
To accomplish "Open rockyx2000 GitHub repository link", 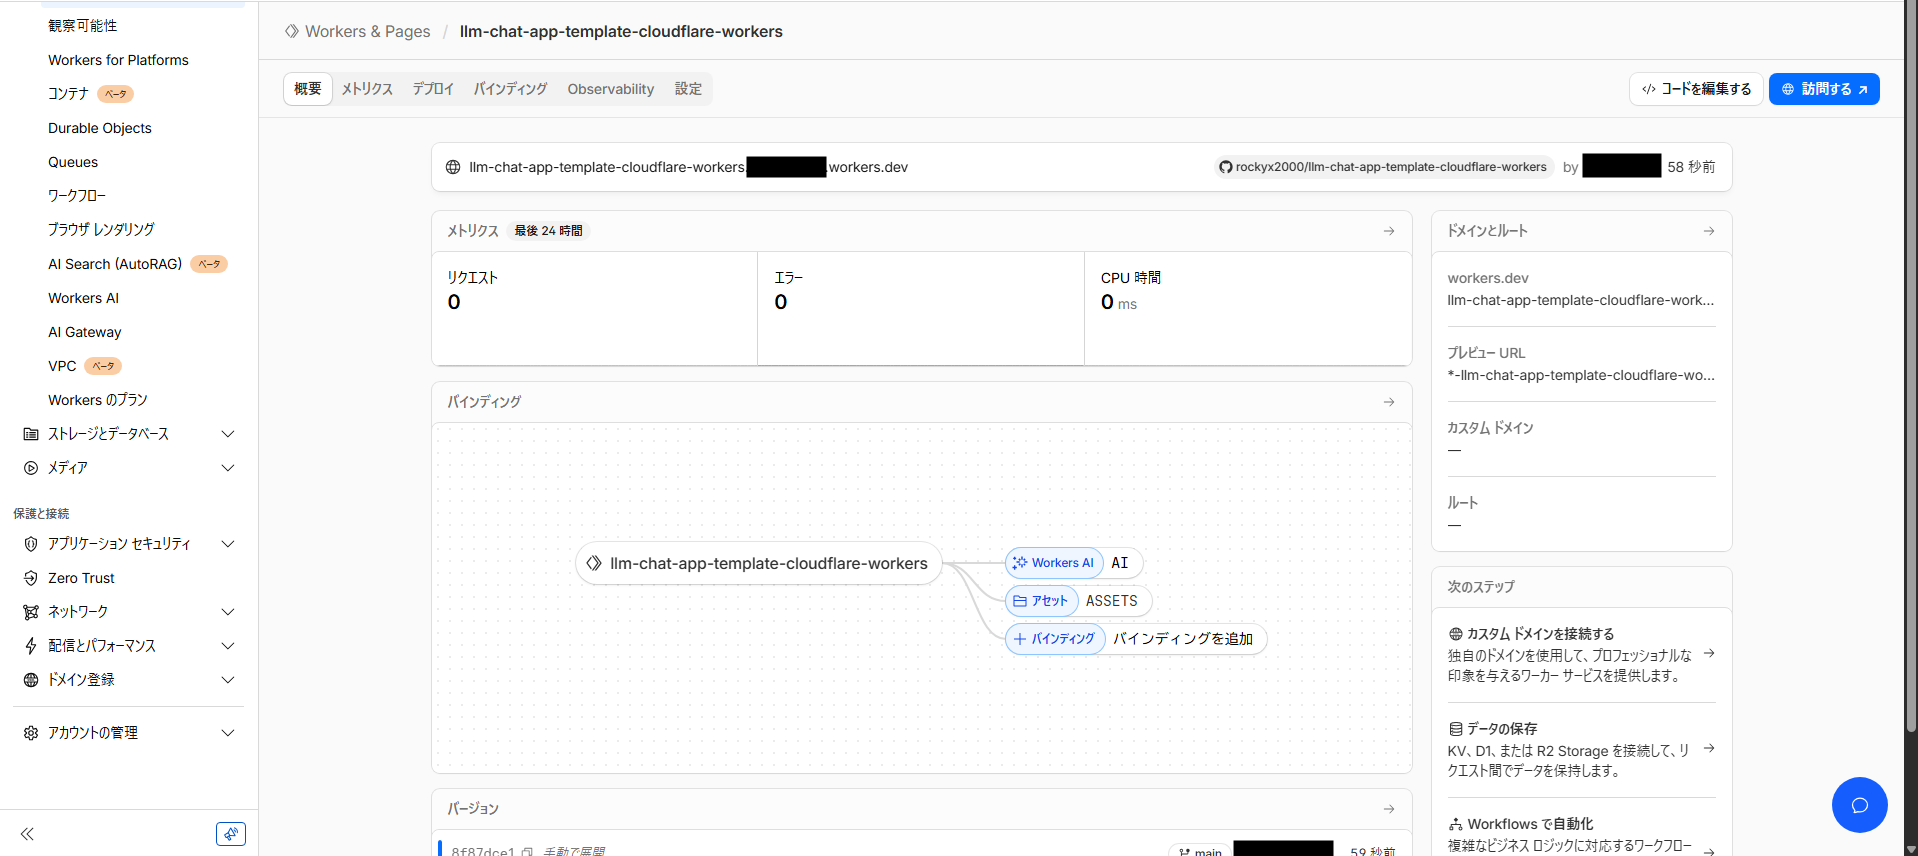I will tap(1391, 167).
